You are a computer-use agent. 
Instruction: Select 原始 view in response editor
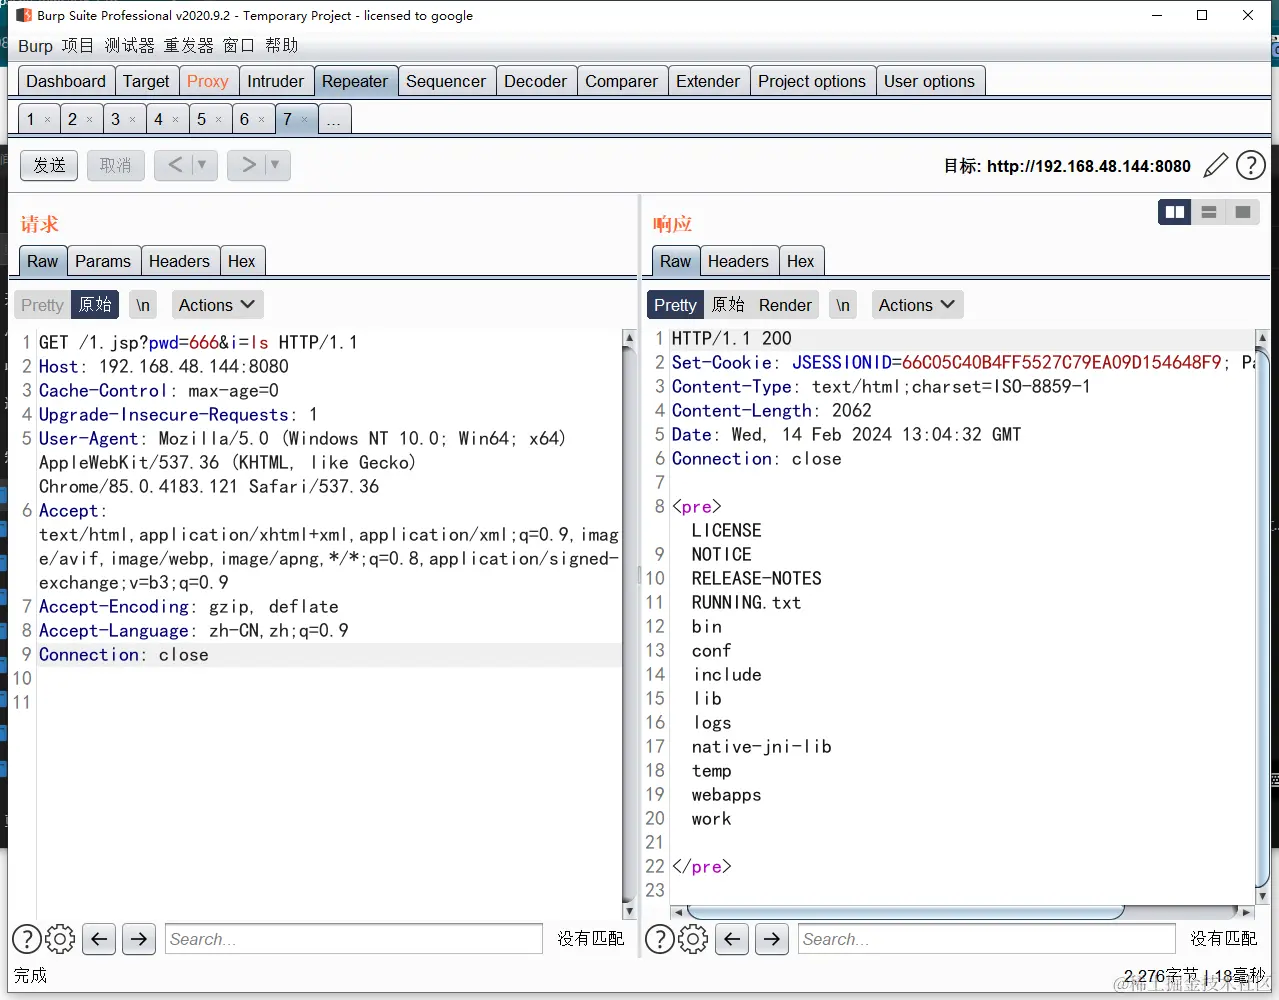point(728,305)
